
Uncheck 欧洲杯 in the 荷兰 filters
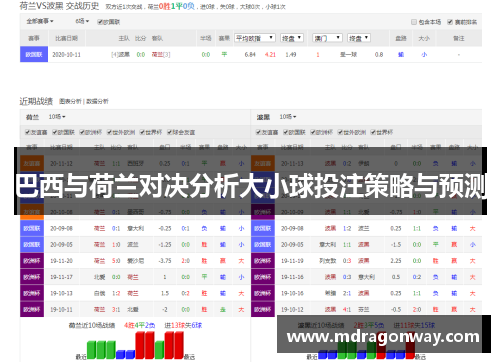pos(82,132)
